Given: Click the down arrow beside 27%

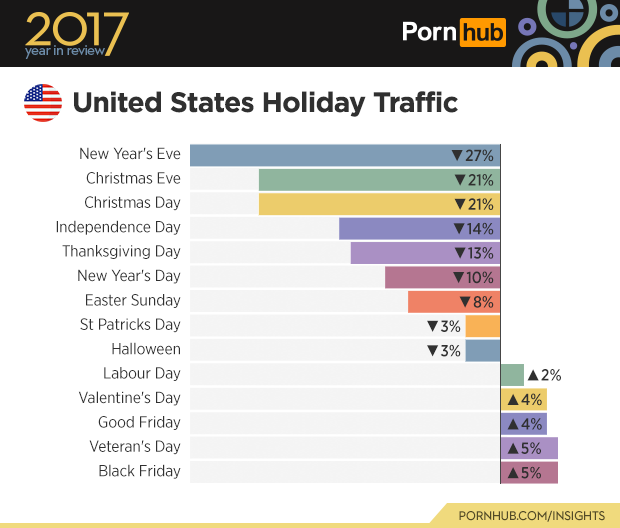Looking at the screenshot, I should coord(457,155).
